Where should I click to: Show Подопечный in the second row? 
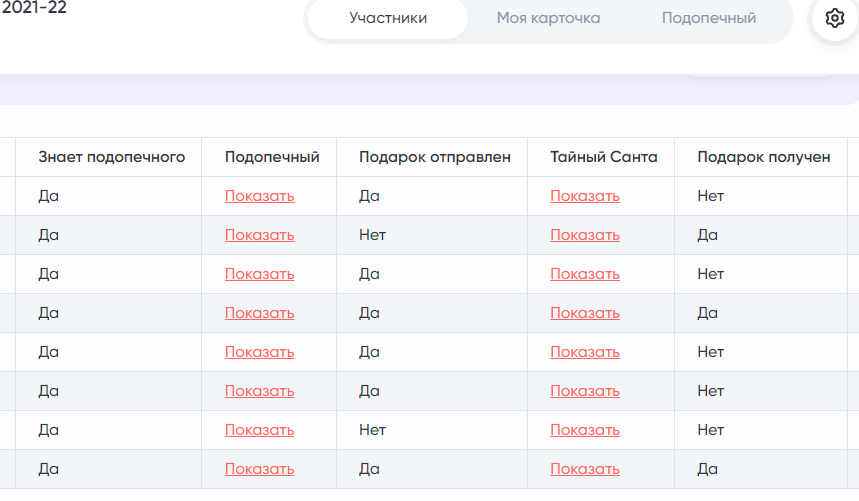point(260,235)
